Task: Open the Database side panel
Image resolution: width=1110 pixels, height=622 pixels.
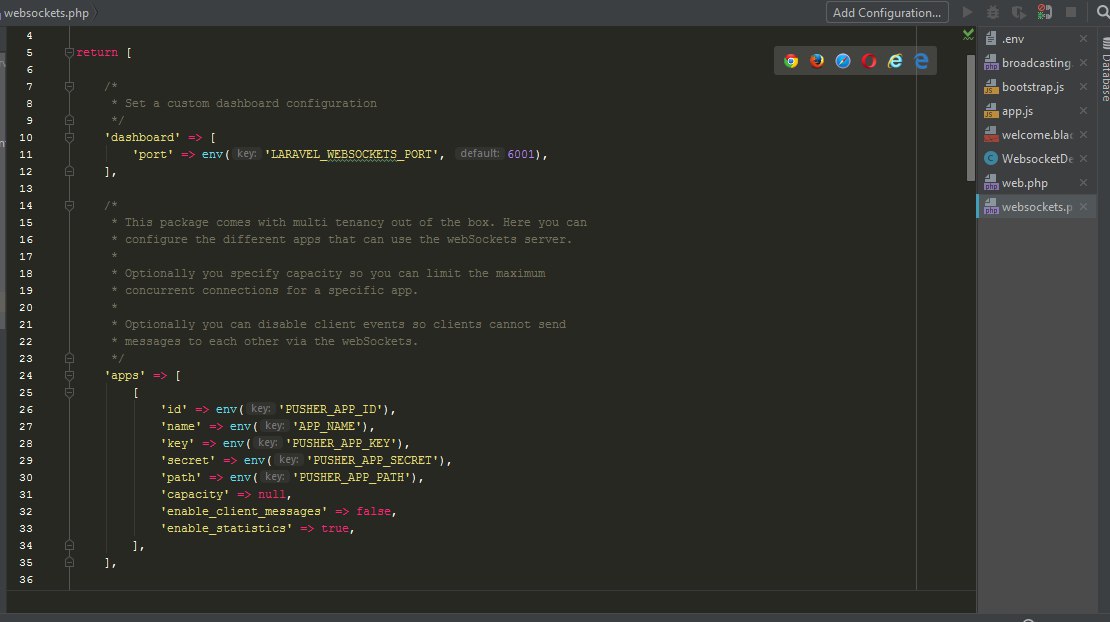Action: [x=1105, y=69]
